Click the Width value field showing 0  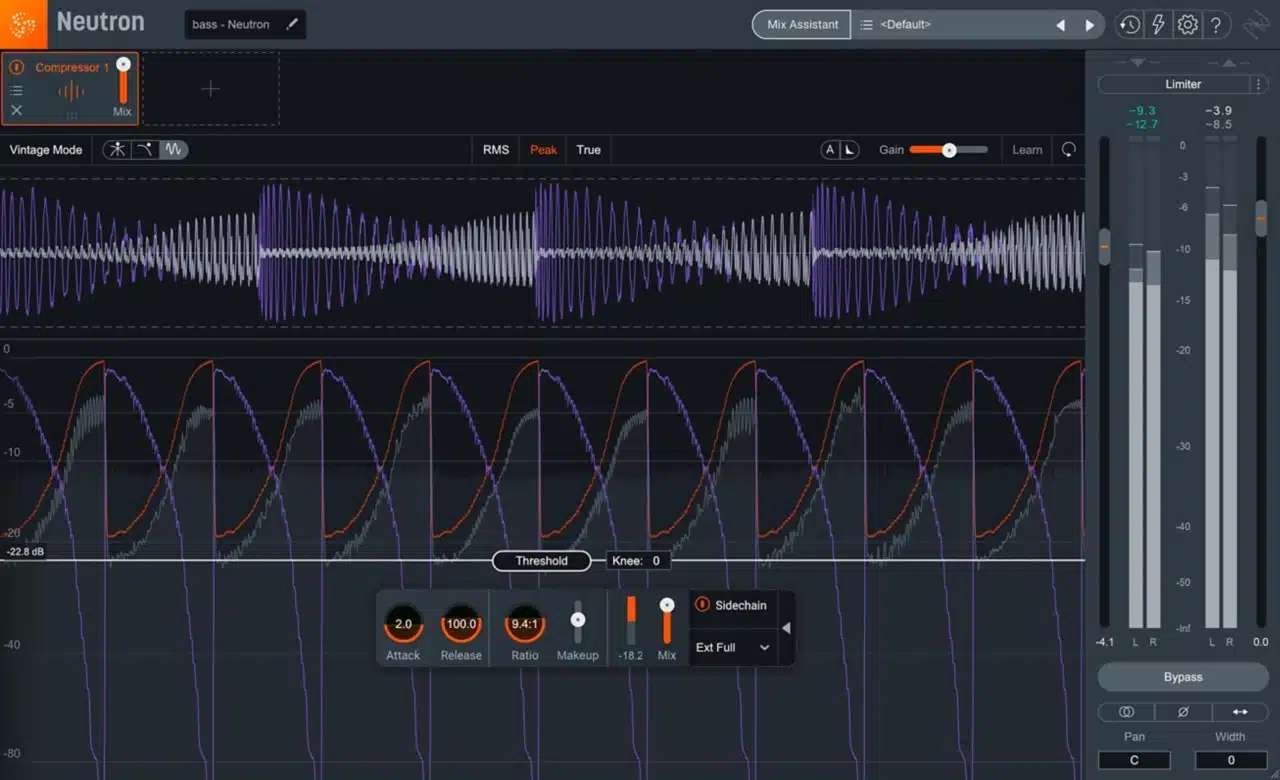click(1230, 760)
